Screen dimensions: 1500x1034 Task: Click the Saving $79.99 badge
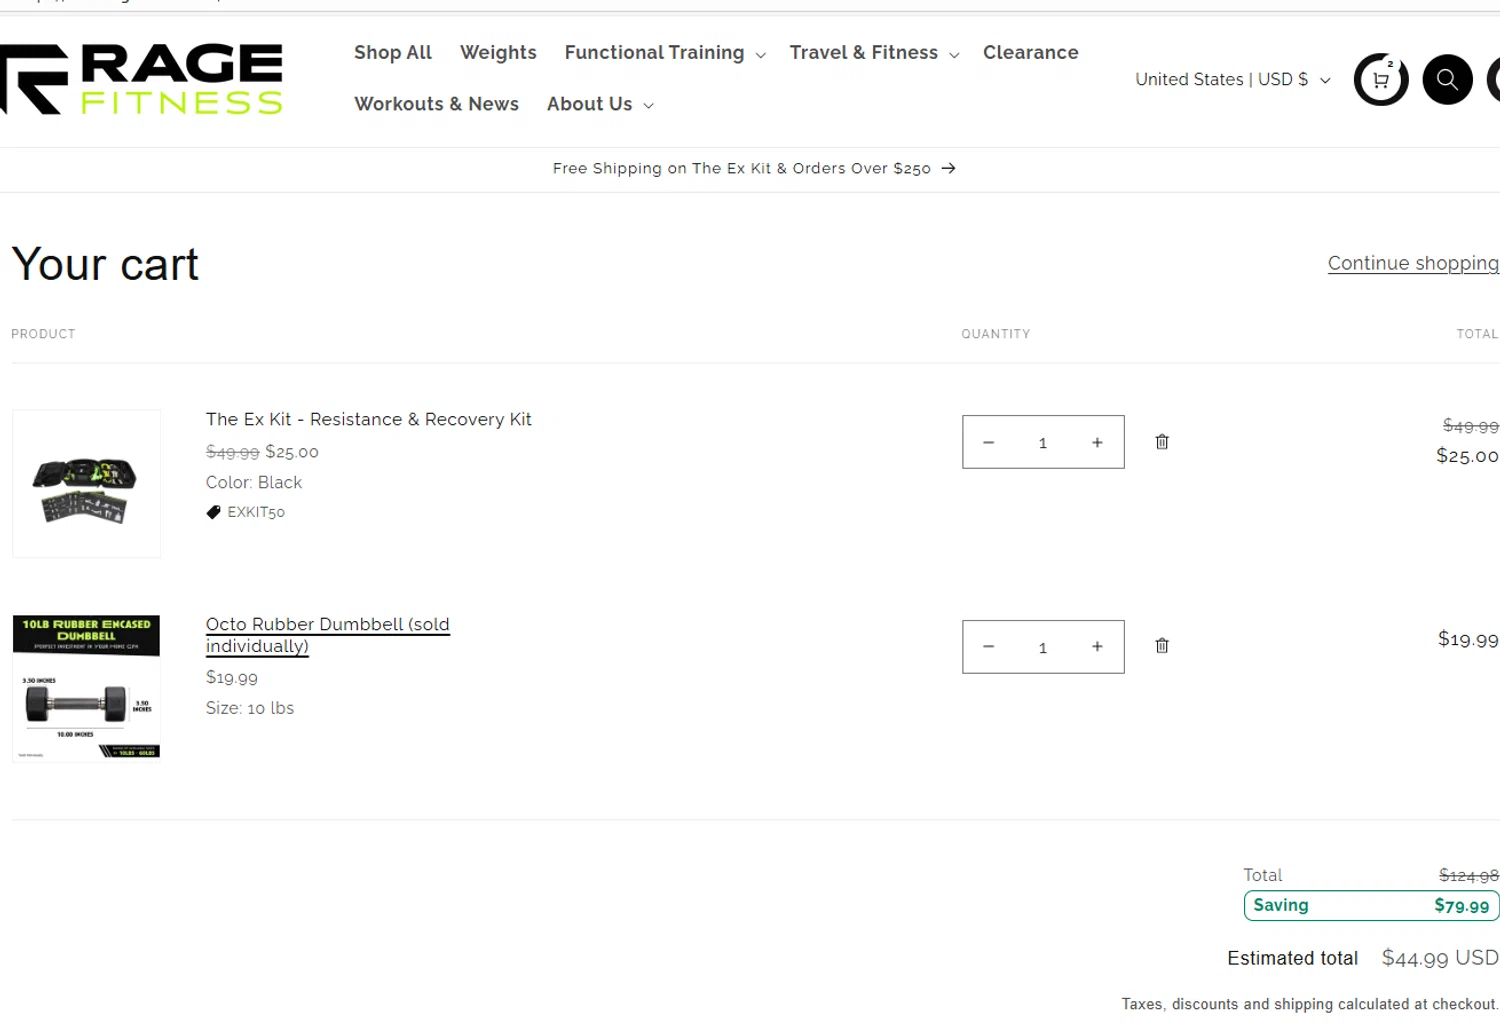pyautogui.click(x=1371, y=906)
